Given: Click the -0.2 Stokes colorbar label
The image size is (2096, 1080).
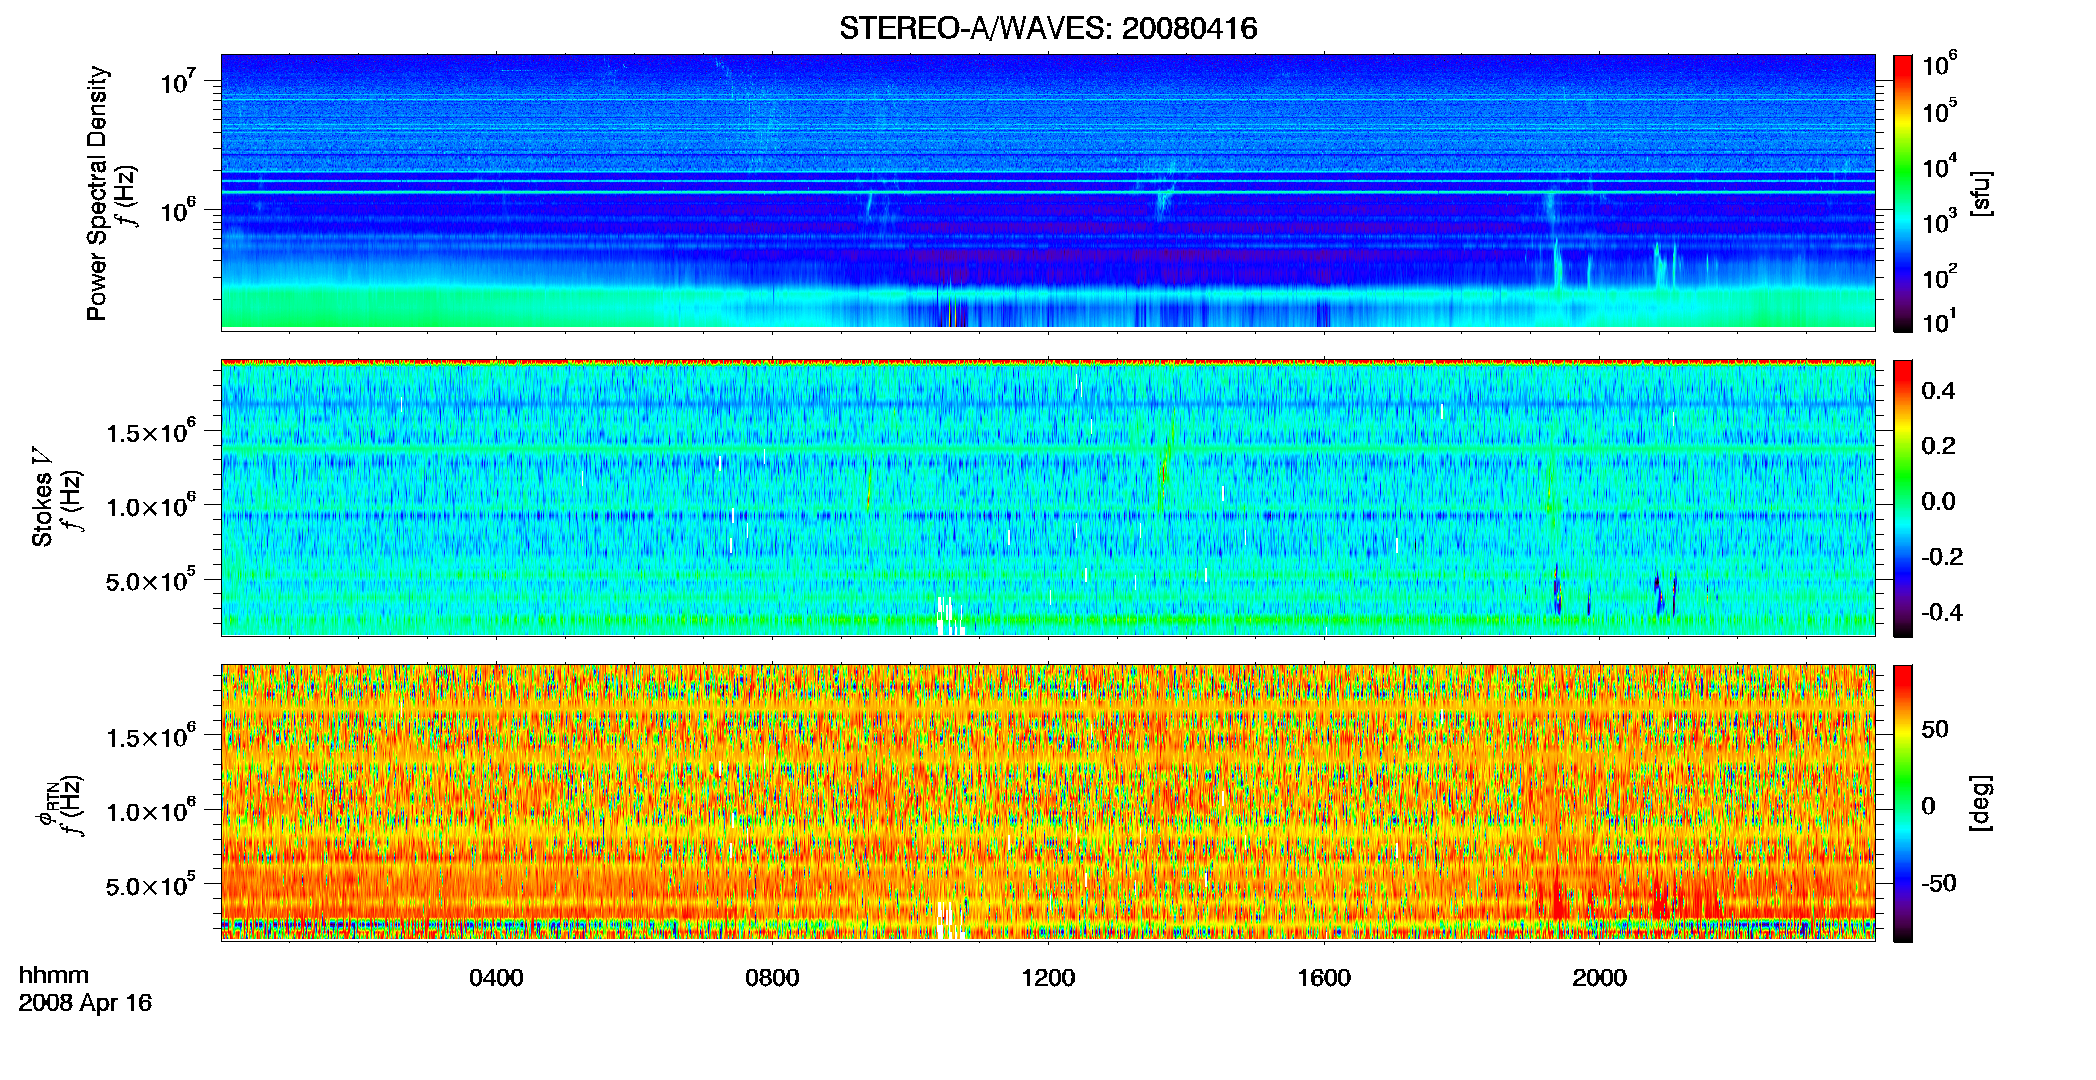Looking at the screenshot, I should (x=1942, y=557).
